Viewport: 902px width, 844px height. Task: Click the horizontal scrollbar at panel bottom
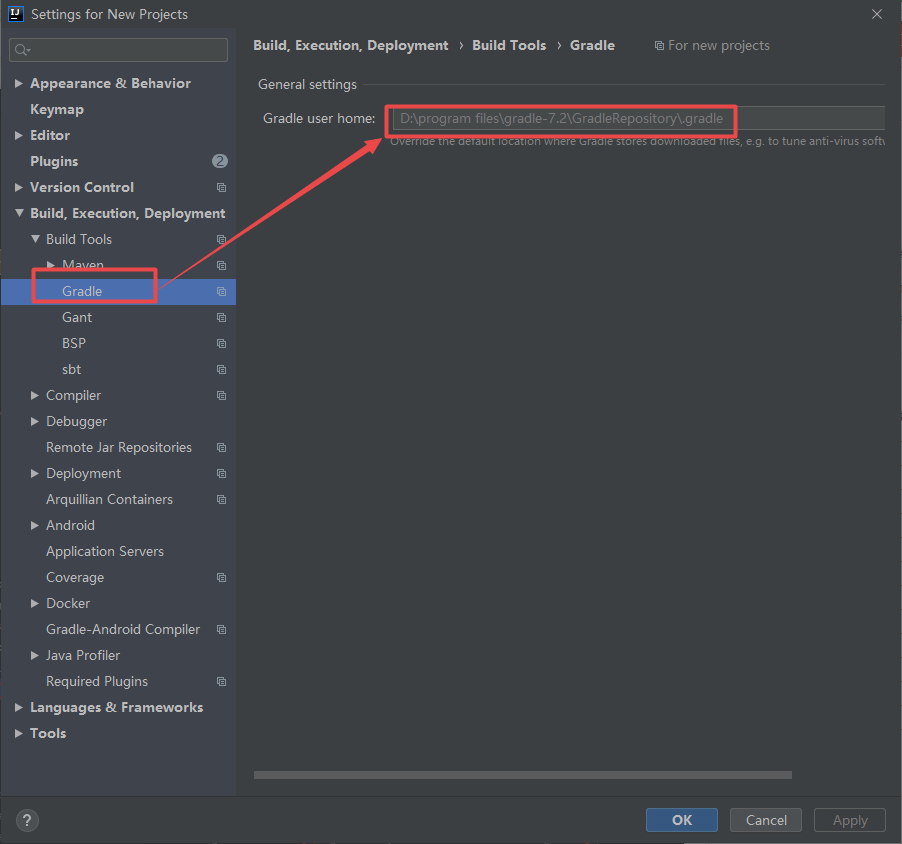(522, 775)
